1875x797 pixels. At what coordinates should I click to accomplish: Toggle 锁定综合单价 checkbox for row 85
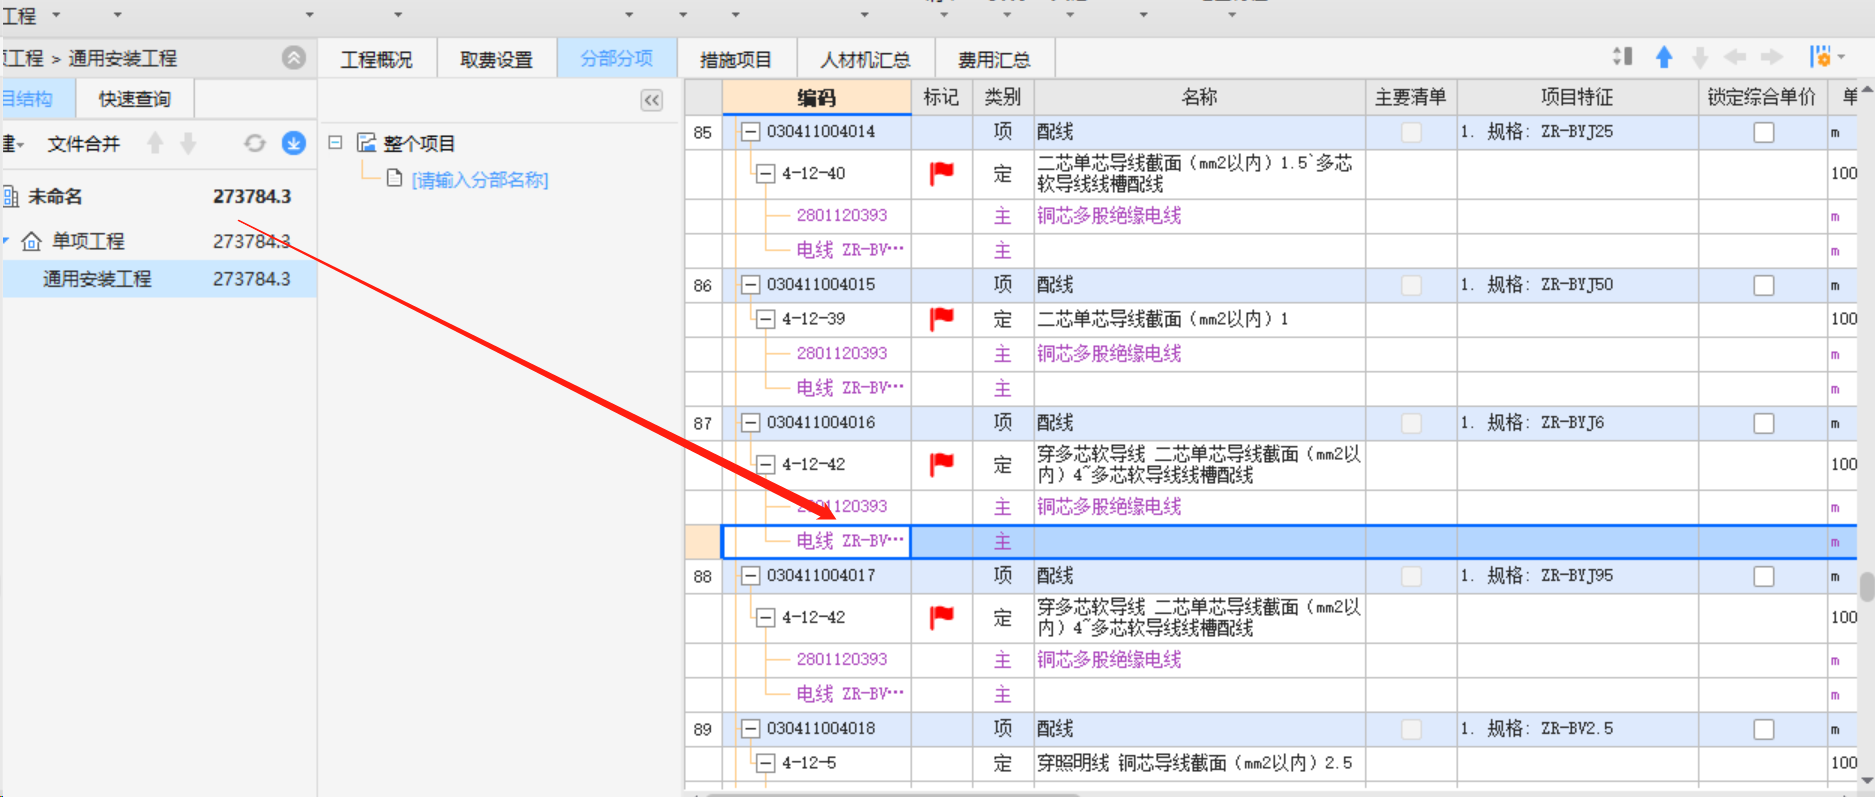1764,132
